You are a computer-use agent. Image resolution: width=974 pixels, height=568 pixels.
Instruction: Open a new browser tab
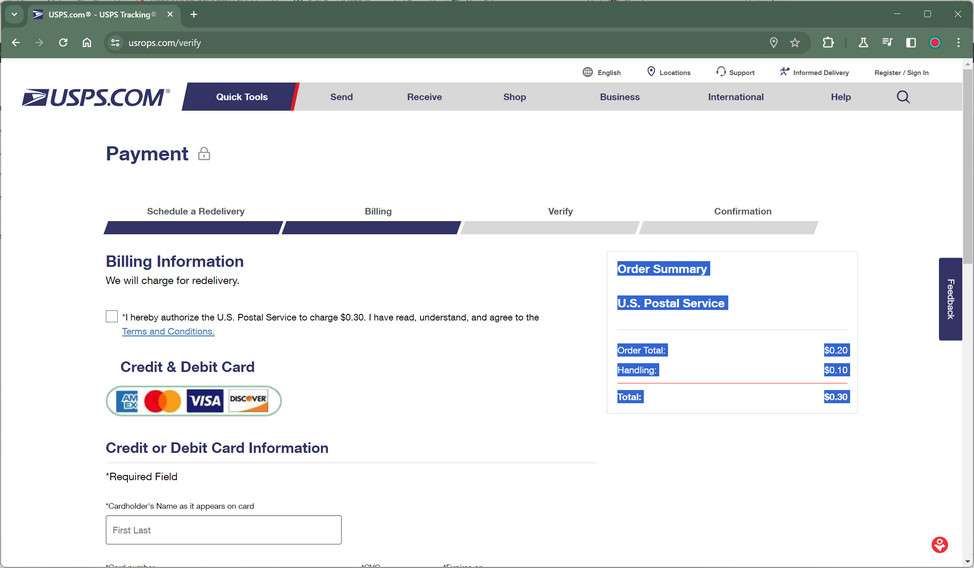[x=194, y=14]
